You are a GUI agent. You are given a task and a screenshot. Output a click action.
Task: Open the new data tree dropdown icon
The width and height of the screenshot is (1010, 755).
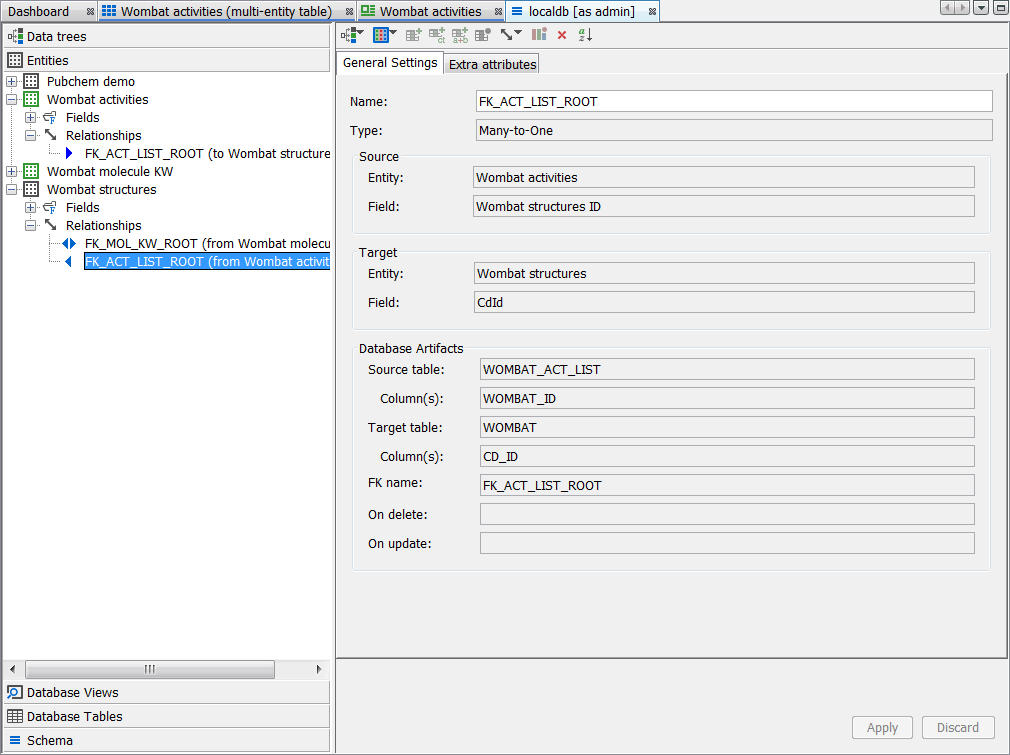tap(352, 35)
